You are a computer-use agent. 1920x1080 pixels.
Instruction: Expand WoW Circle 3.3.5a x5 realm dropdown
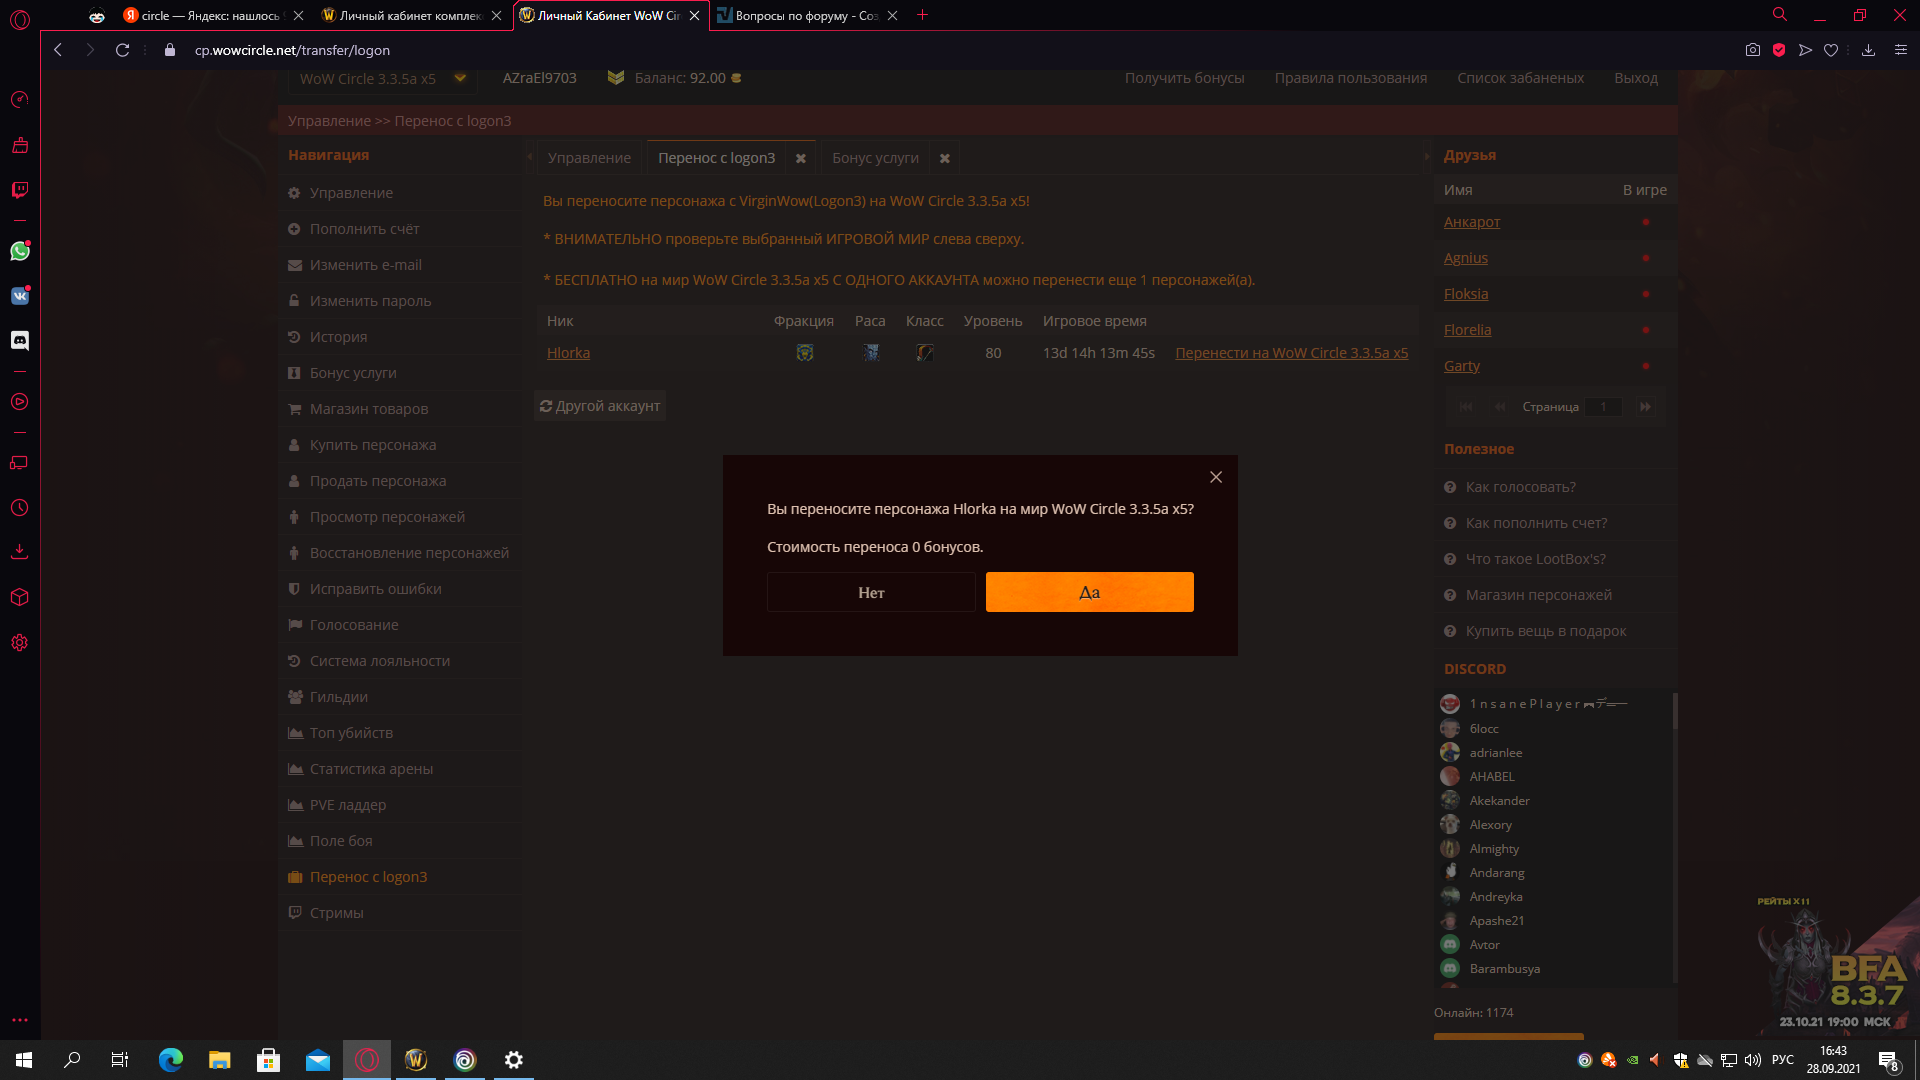pos(460,78)
